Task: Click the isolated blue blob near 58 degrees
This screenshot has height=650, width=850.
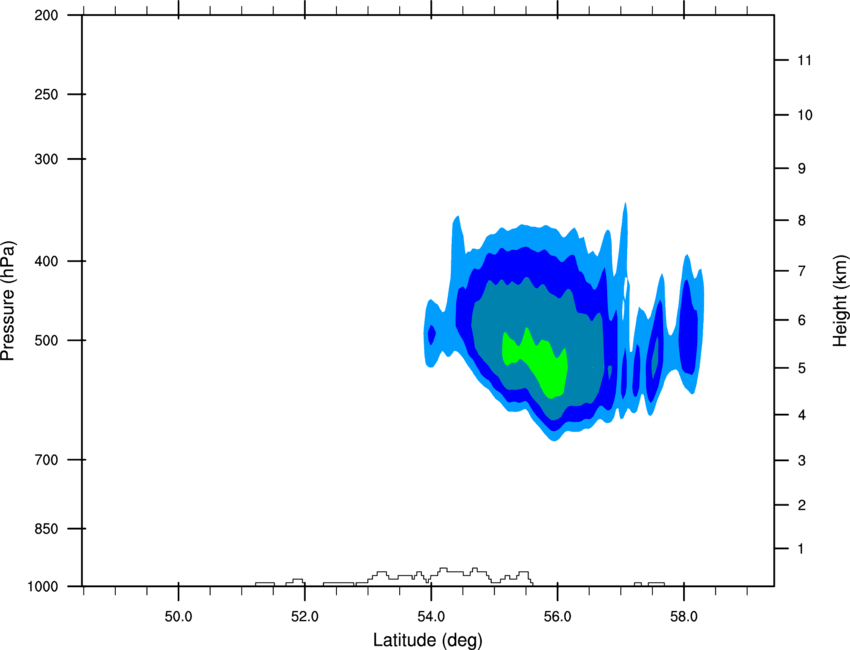Action: (689, 325)
